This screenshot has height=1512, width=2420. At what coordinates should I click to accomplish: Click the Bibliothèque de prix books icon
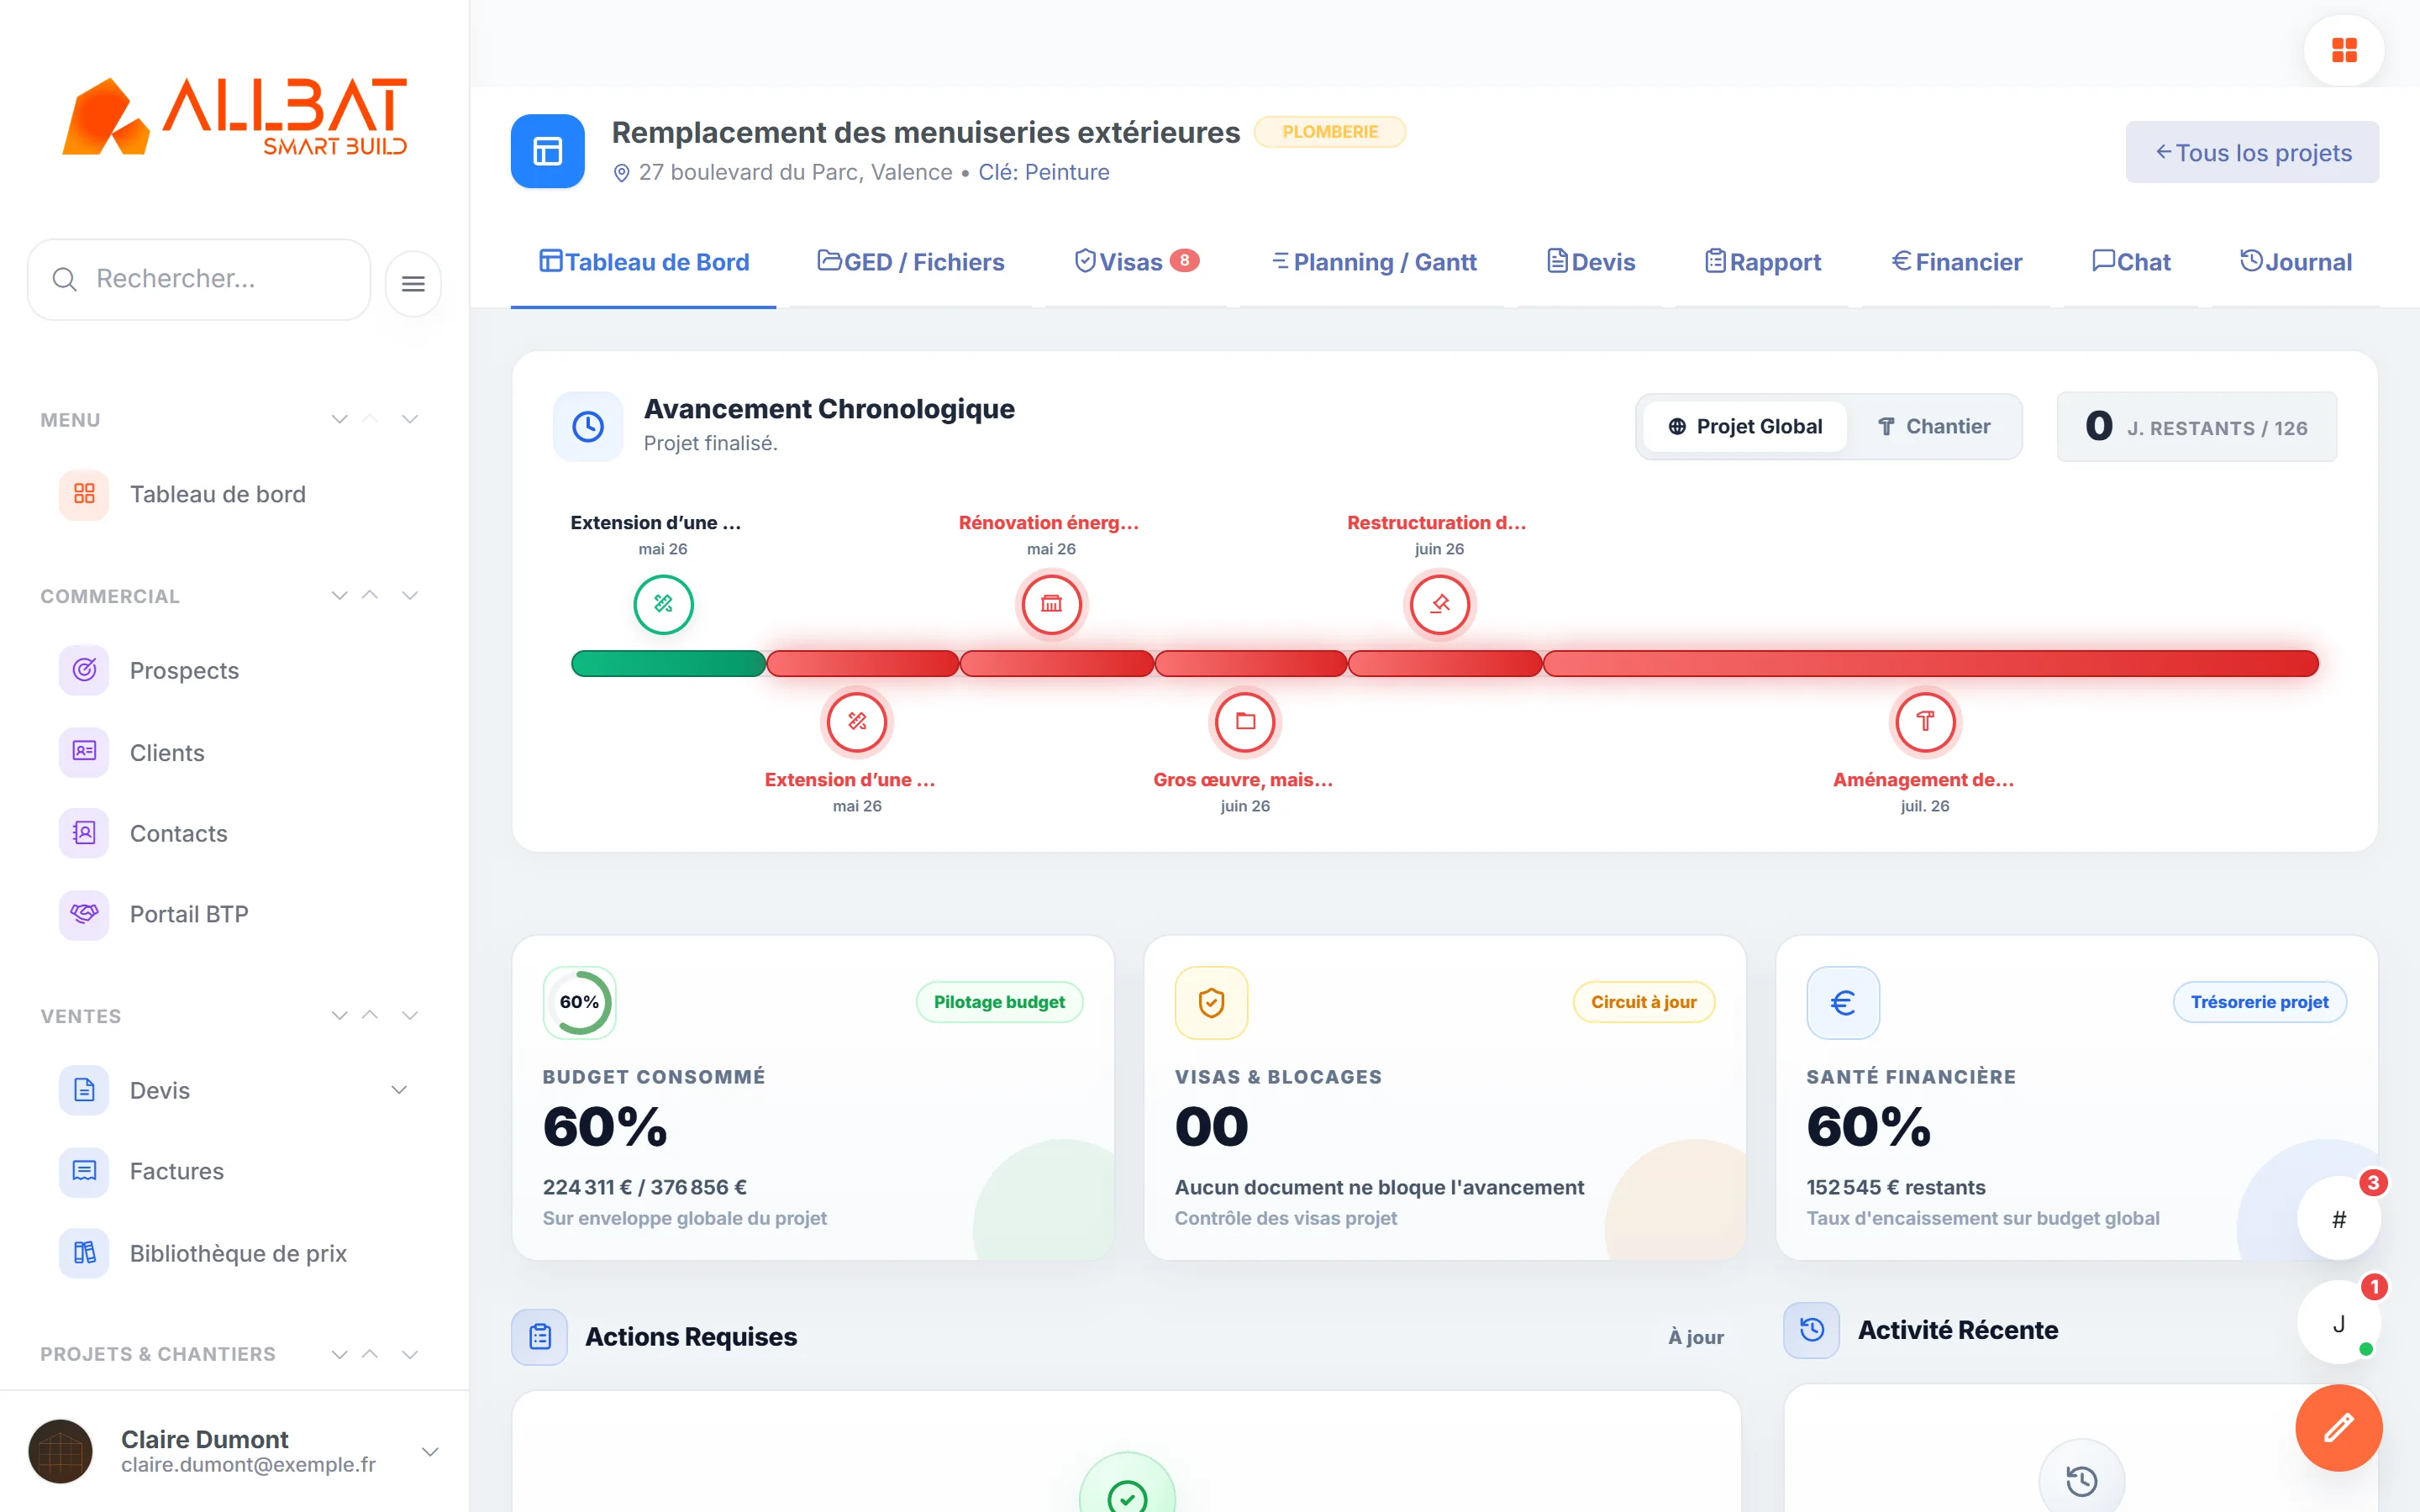point(84,1253)
